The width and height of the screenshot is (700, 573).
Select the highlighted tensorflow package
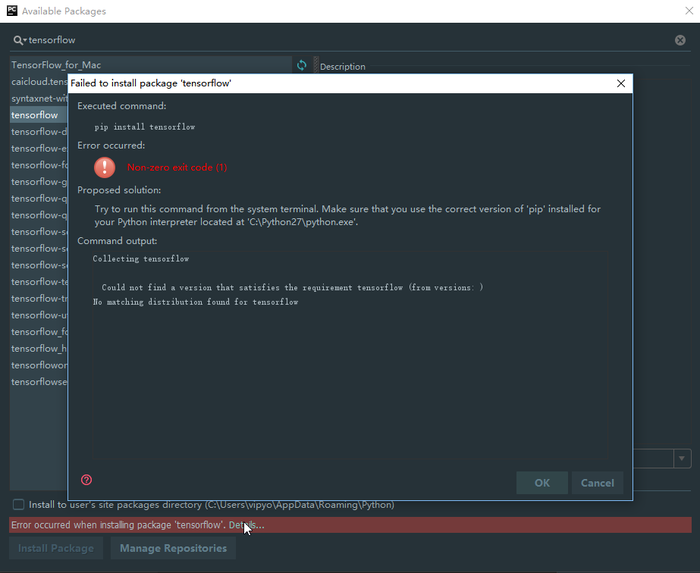[35, 115]
